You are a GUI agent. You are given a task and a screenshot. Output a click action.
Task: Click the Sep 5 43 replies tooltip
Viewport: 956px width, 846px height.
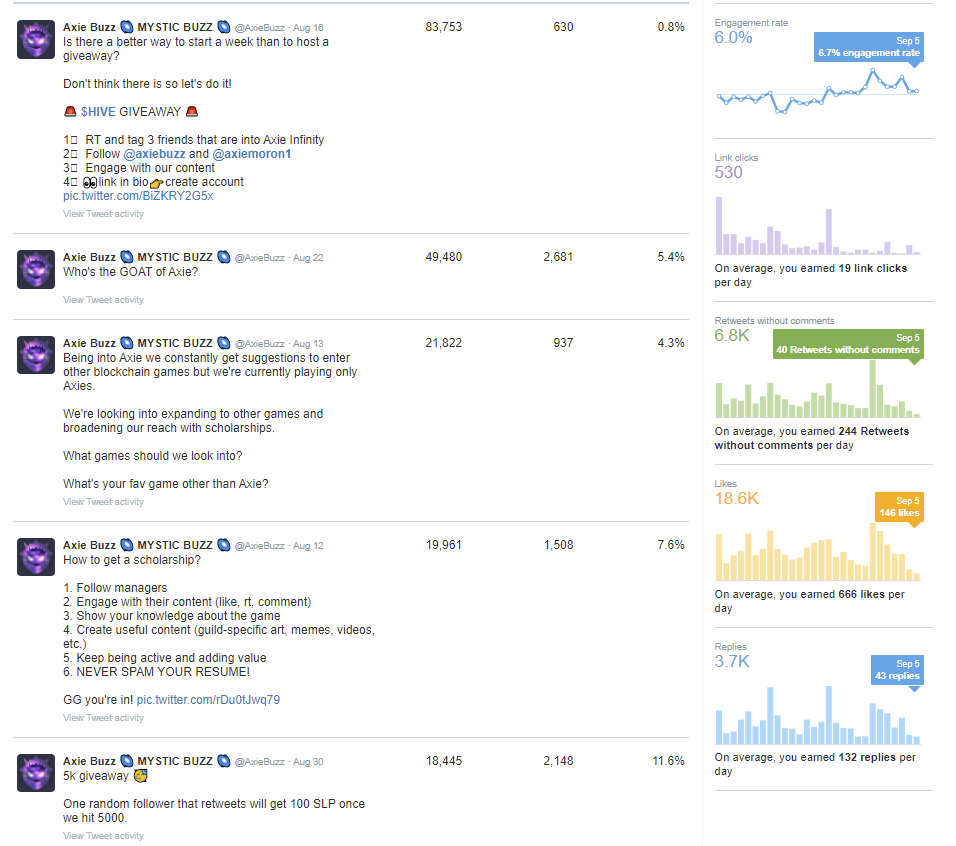[897, 670]
